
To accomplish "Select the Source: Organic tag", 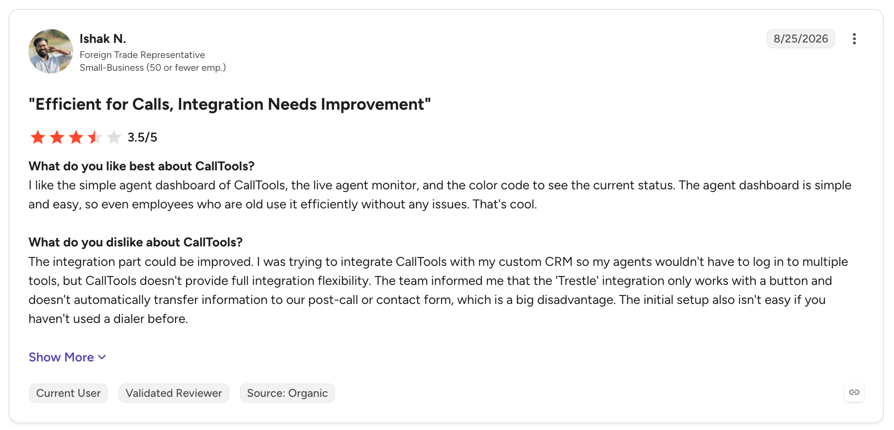I will click(287, 393).
